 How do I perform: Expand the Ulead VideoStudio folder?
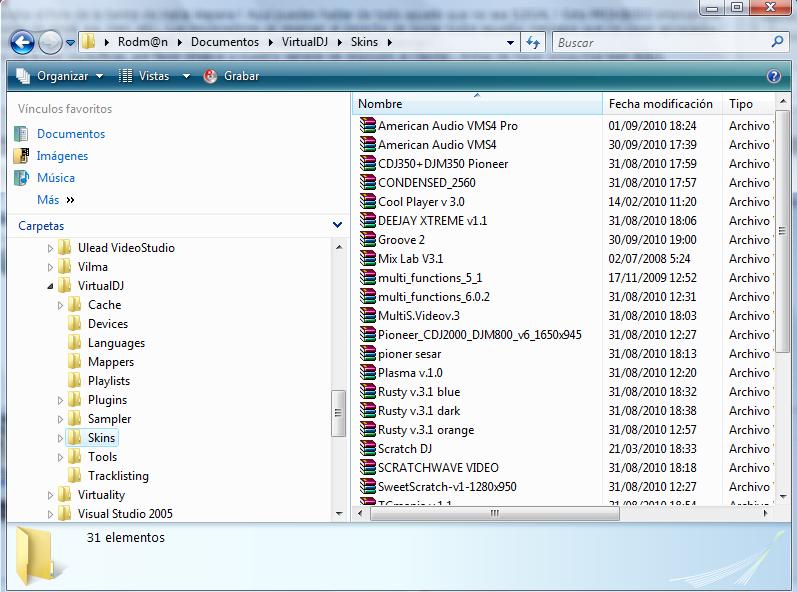[x=50, y=248]
